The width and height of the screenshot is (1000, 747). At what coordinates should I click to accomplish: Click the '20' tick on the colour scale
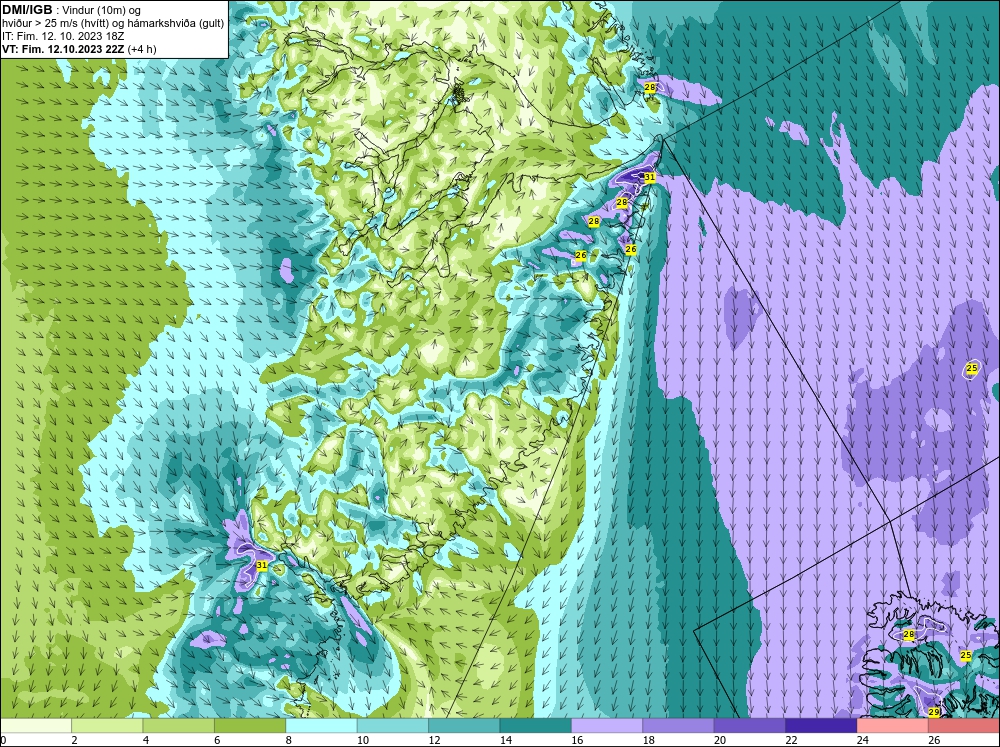719,741
